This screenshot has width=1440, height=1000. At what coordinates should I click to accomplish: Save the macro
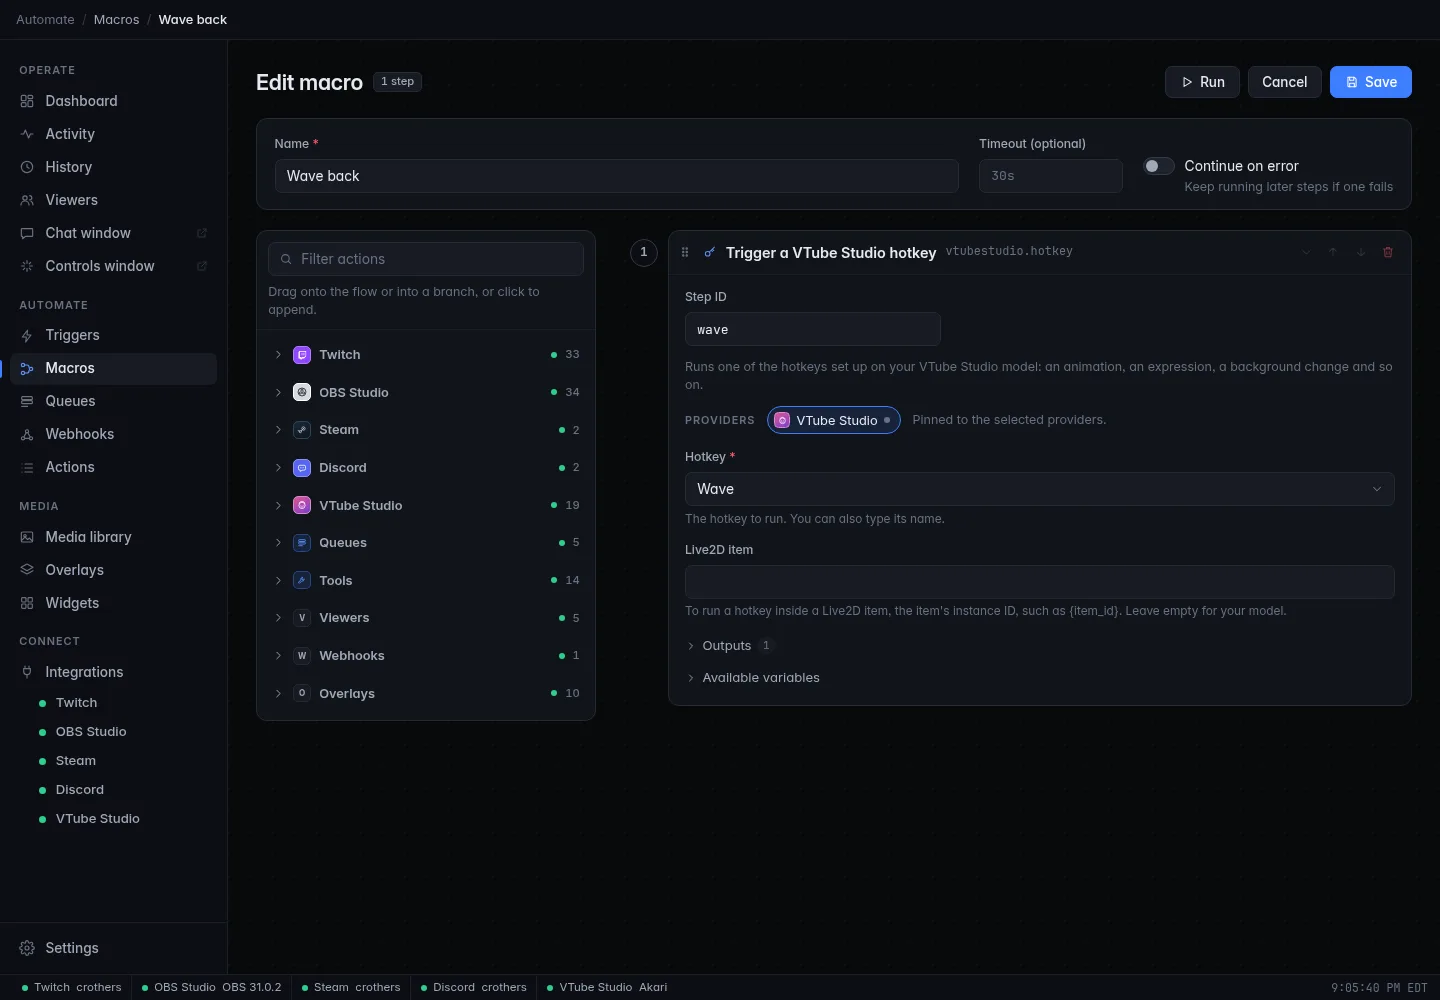(1370, 82)
